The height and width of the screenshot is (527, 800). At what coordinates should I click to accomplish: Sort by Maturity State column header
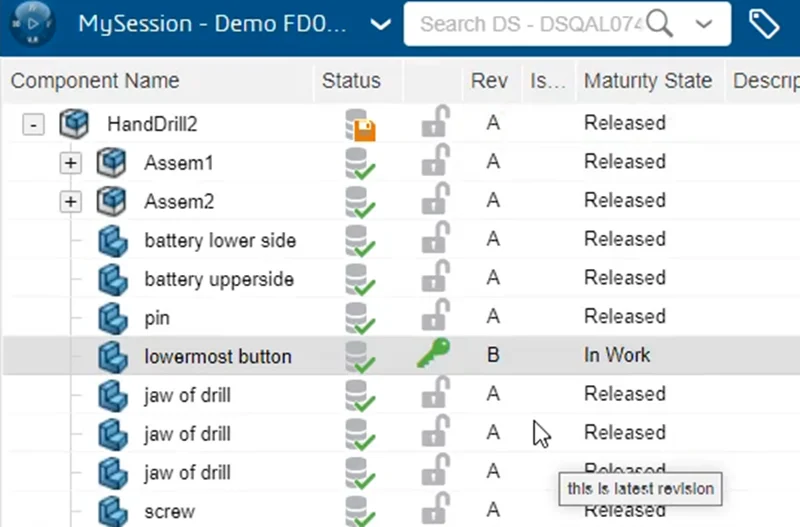coord(648,81)
